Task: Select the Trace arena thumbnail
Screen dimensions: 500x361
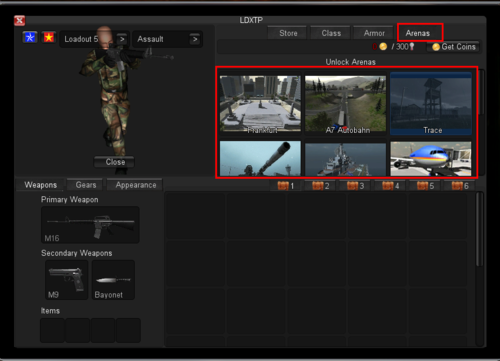Action: [431, 104]
